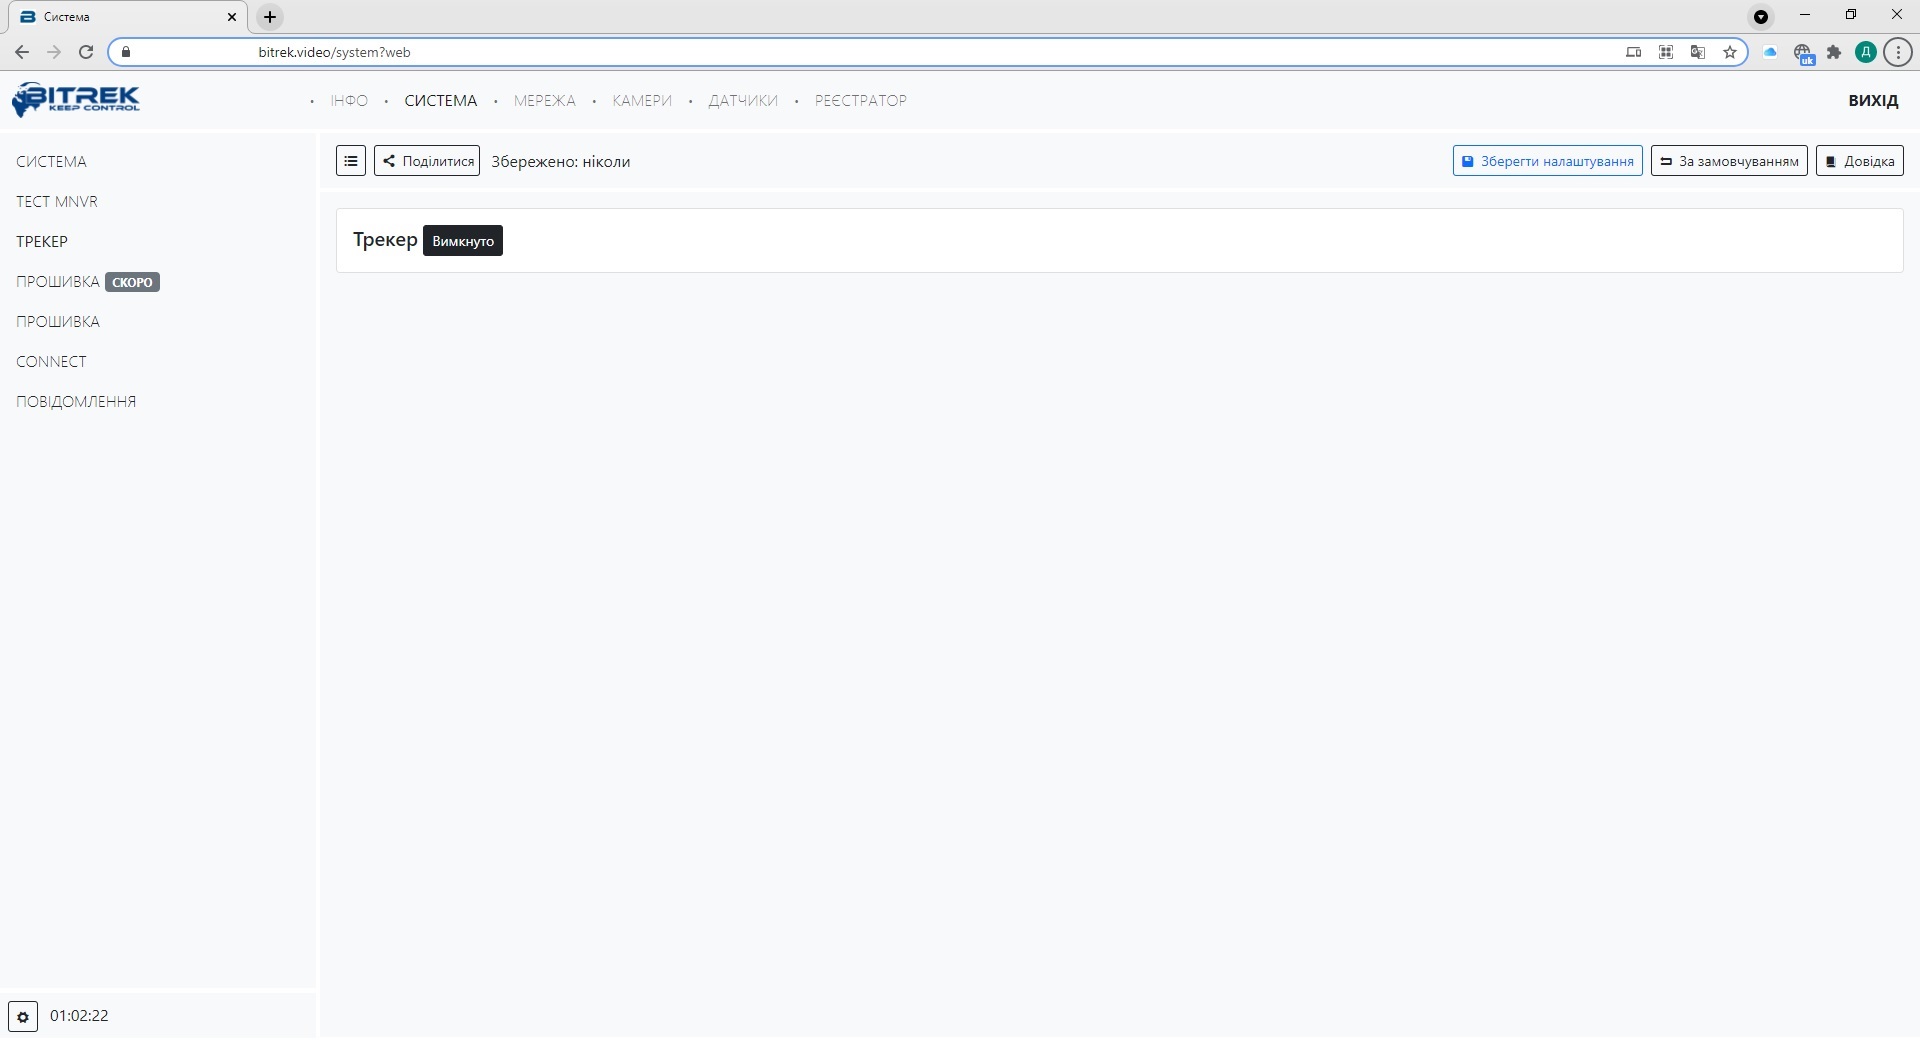The width and height of the screenshot is (1920, 1040).
Task: Click the Bitrek logo
Action: 76,100
